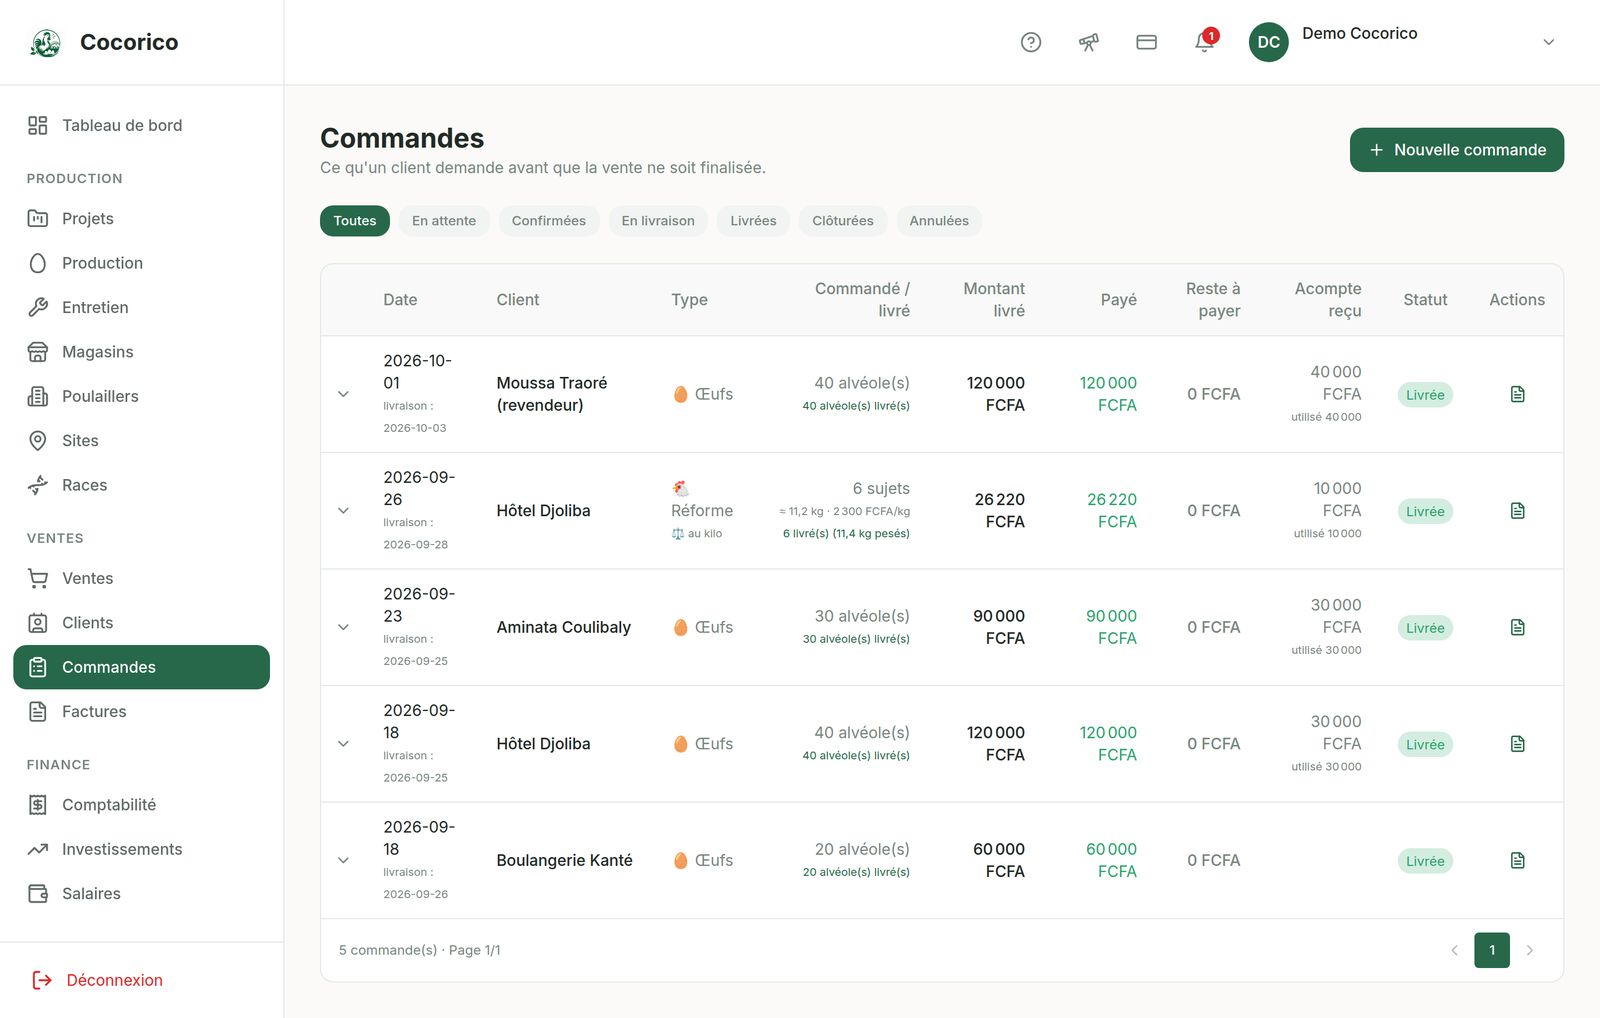1600x1018 pixels.
Task: Expand the Boulangerie Kanté order row
Action: [x=343, y=860]
